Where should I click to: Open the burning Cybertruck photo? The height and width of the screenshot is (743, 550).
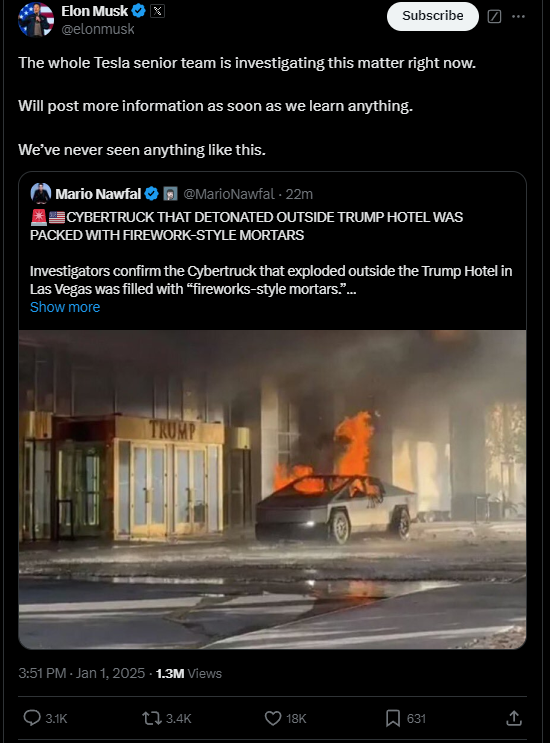[272, 489]
